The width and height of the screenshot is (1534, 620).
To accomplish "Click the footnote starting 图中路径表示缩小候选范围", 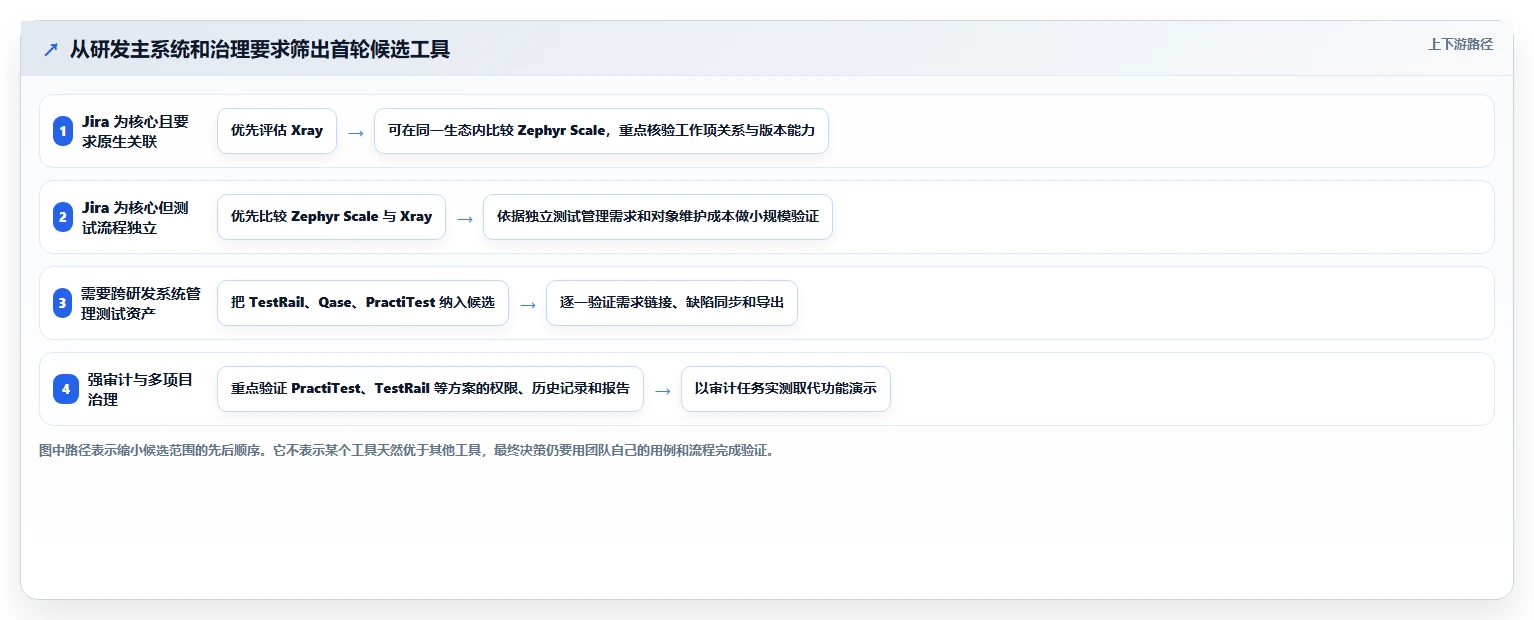I will (x=407, y=451).
